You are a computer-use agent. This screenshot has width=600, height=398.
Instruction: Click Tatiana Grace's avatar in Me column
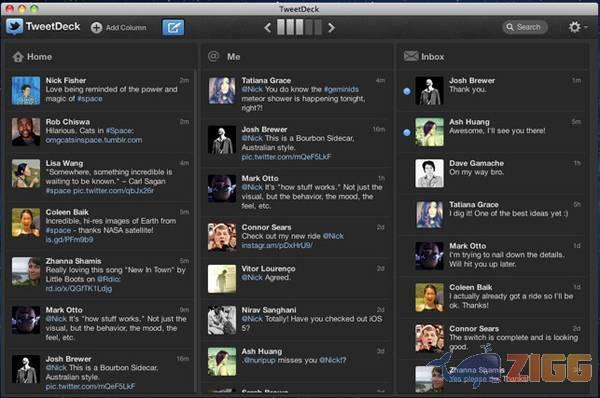click(222, 91)
